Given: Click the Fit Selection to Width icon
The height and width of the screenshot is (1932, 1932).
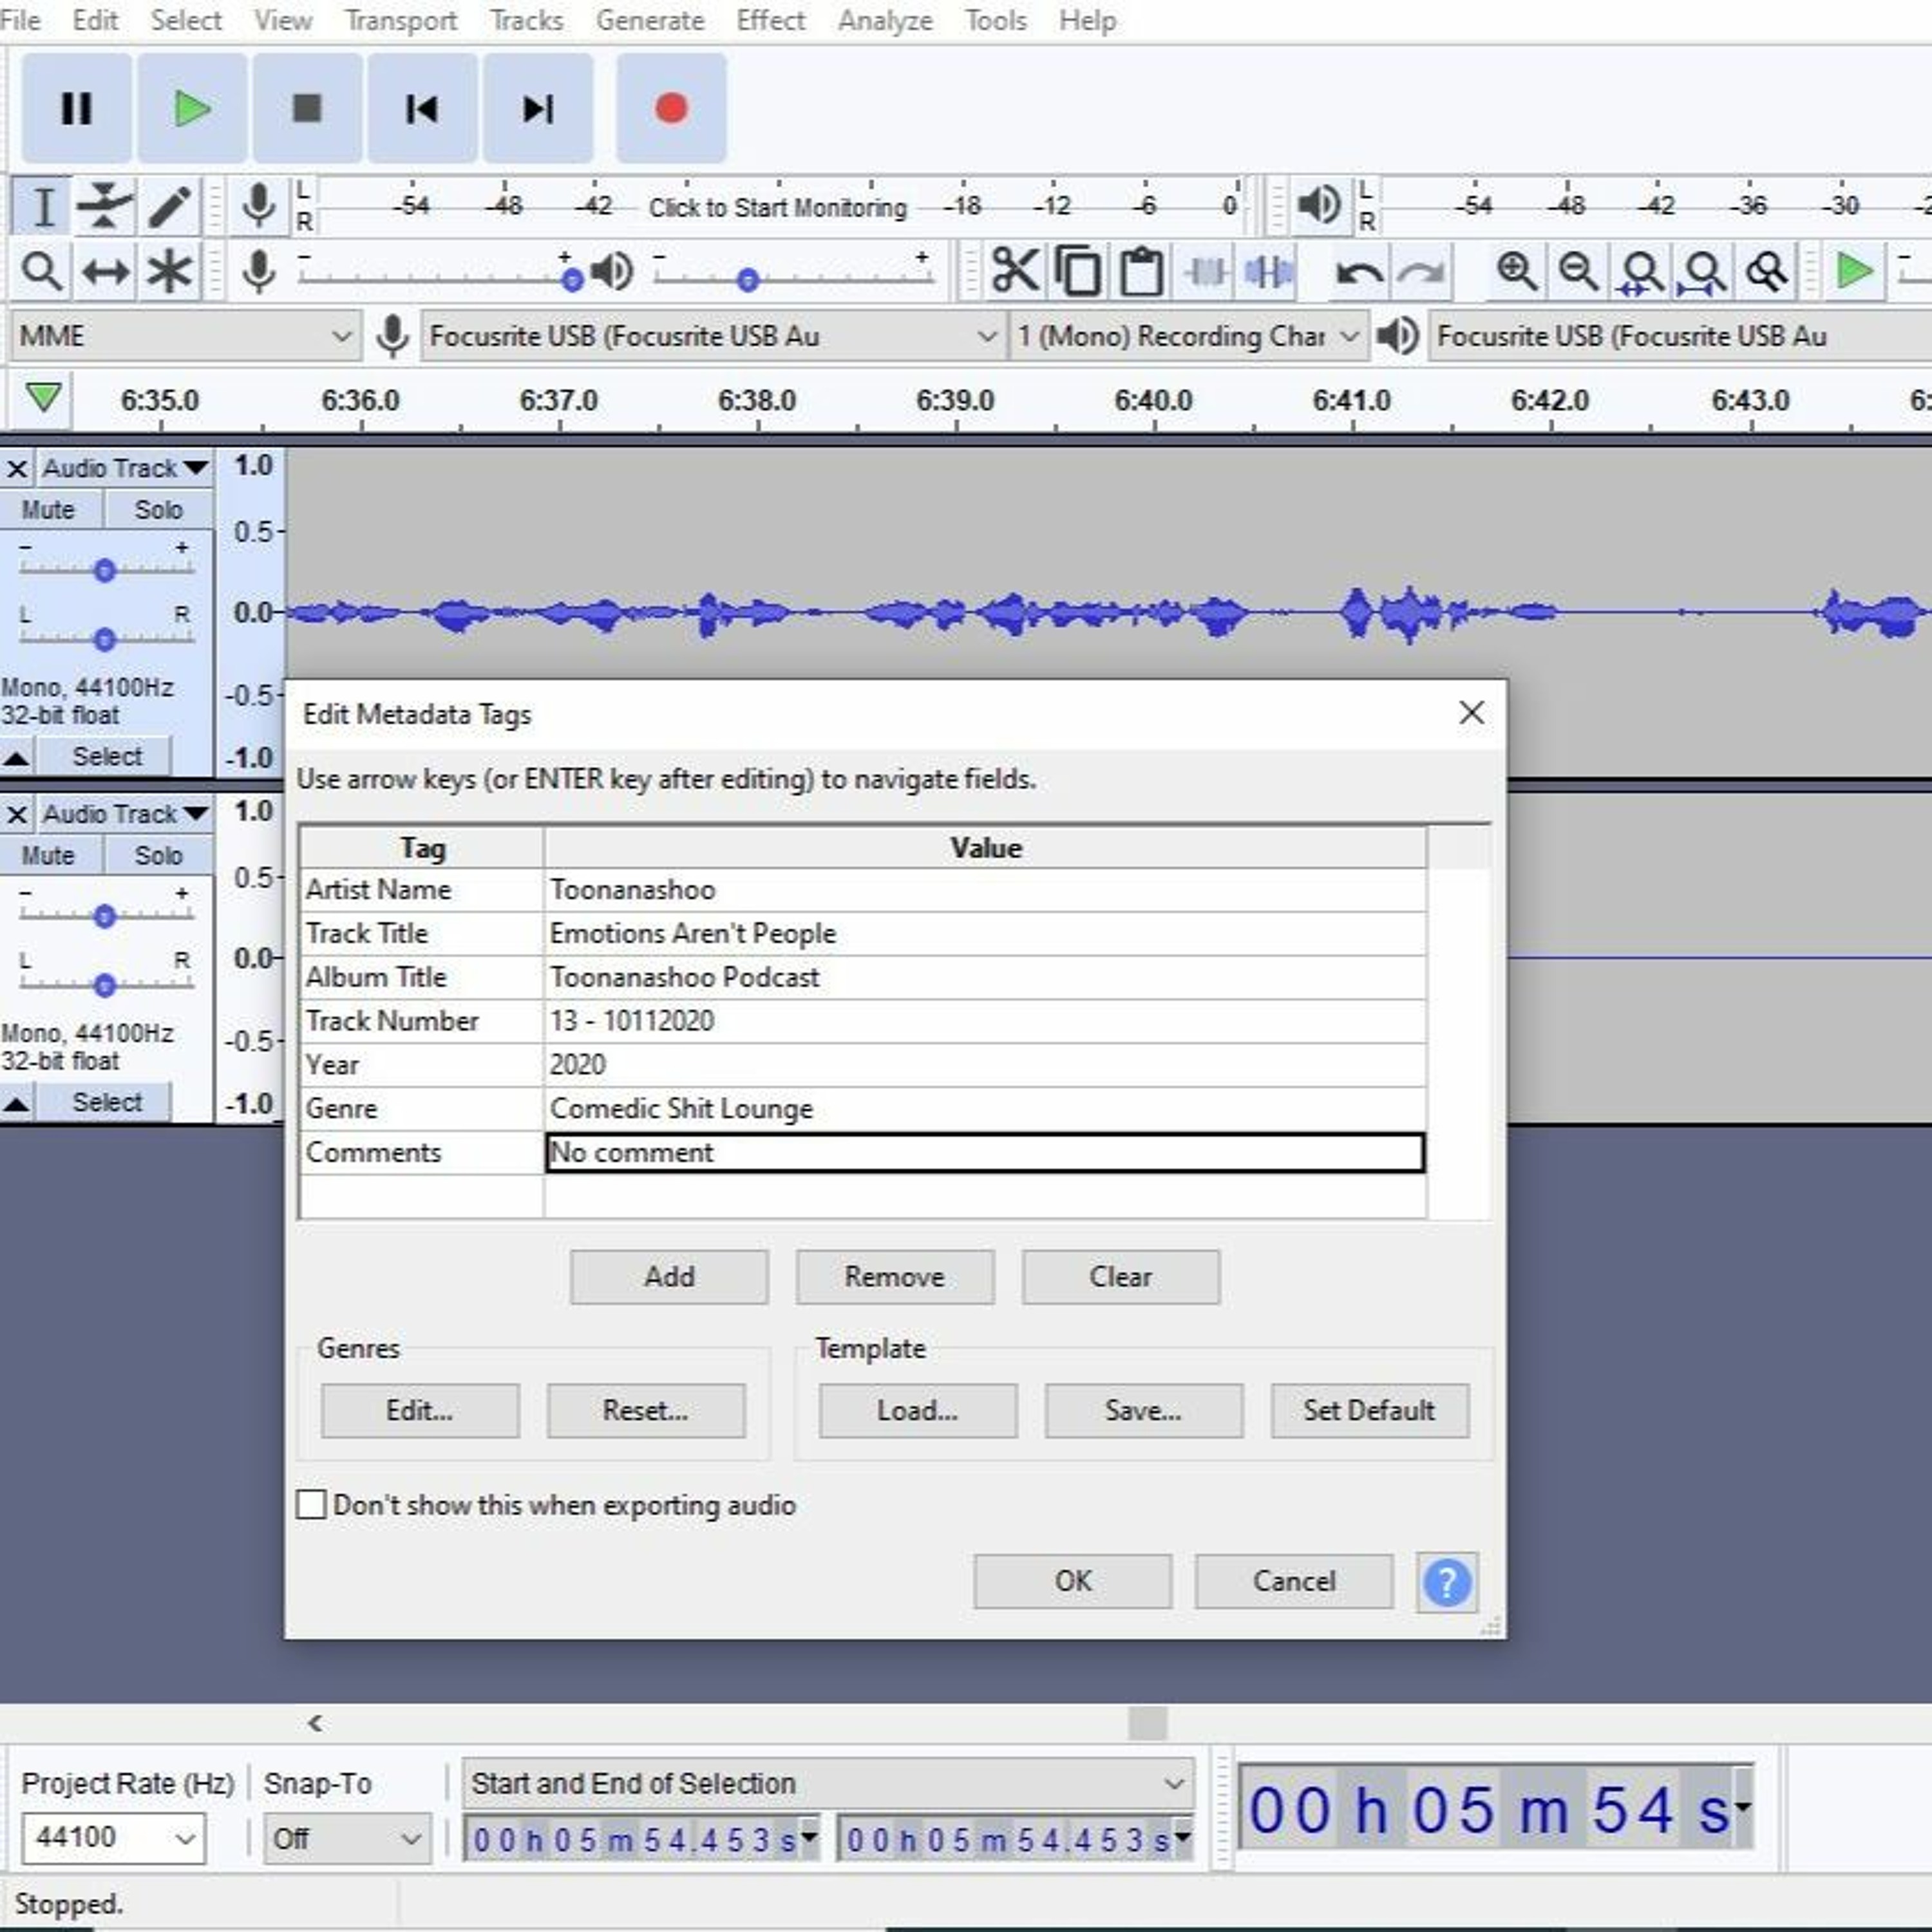Looking at the screenshot, I should pos(1641,271).
